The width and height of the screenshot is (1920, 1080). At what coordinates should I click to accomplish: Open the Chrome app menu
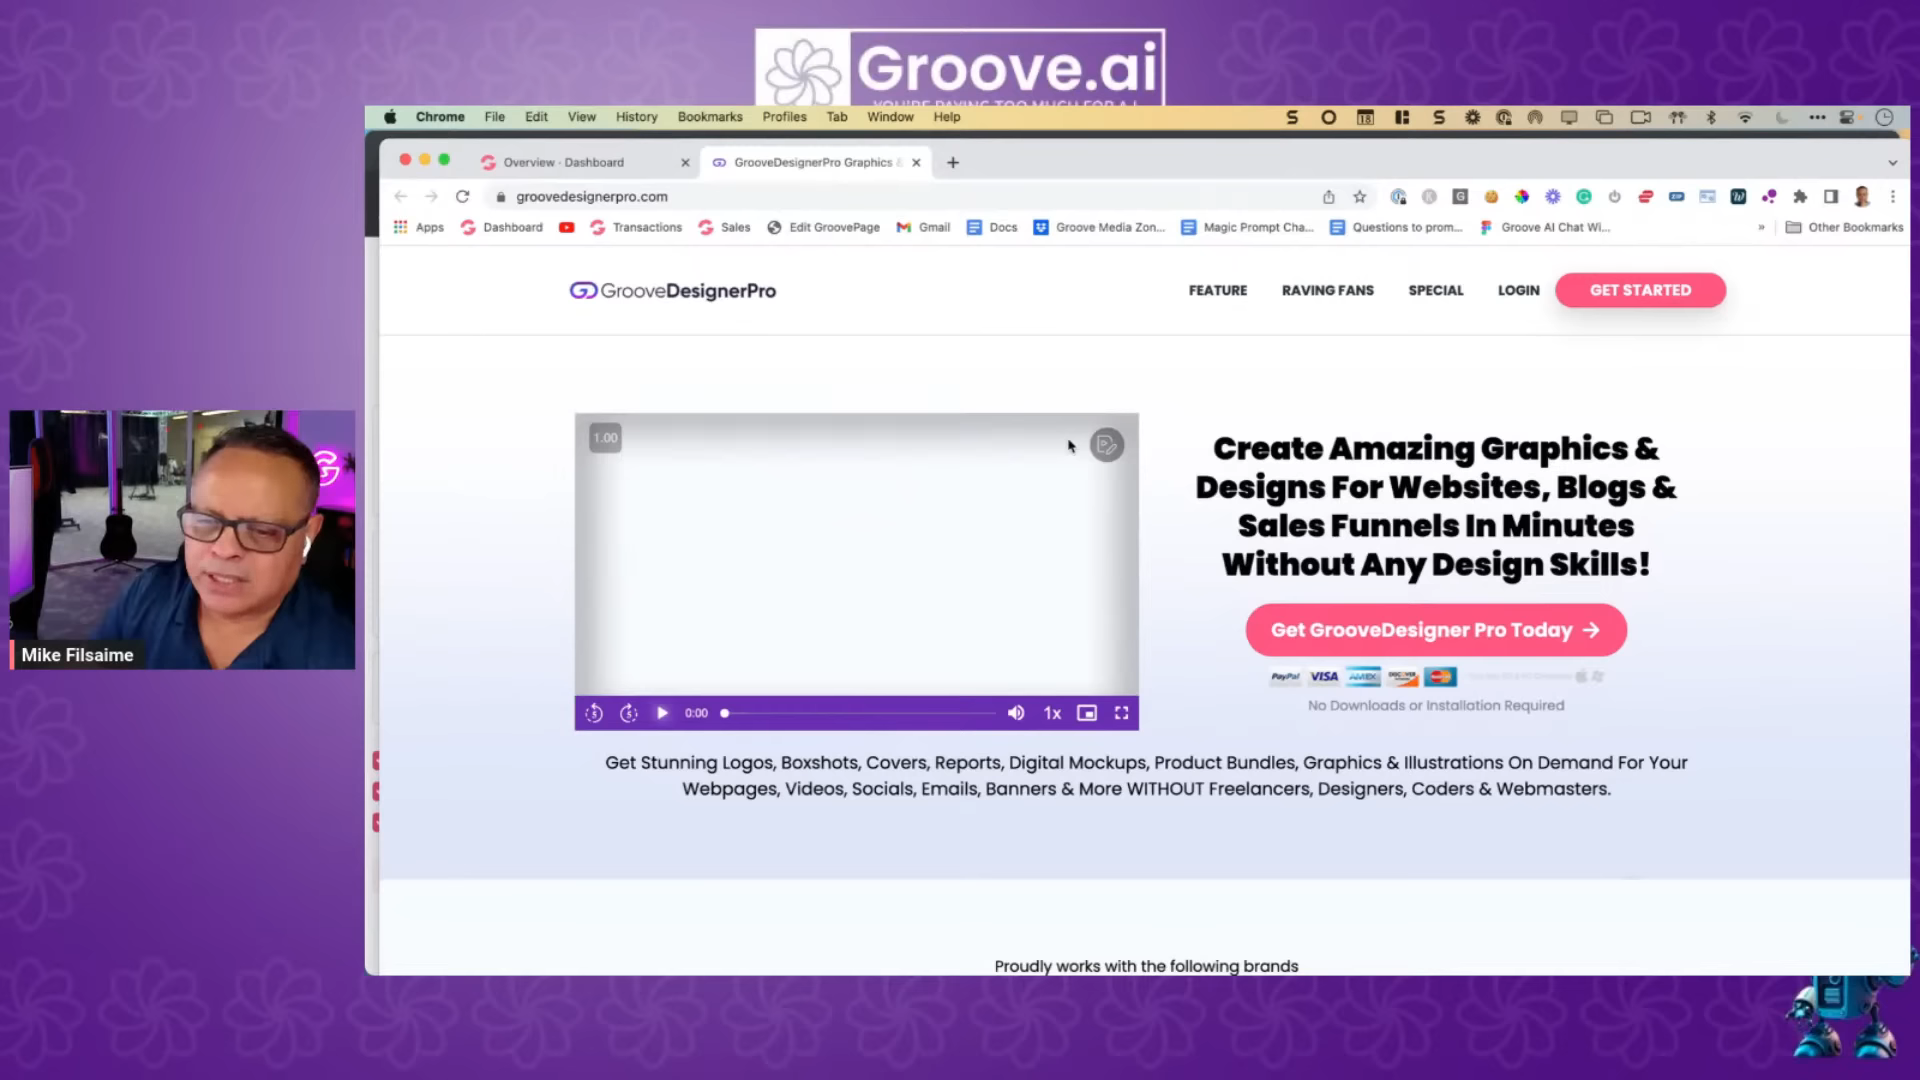(440, 117)
